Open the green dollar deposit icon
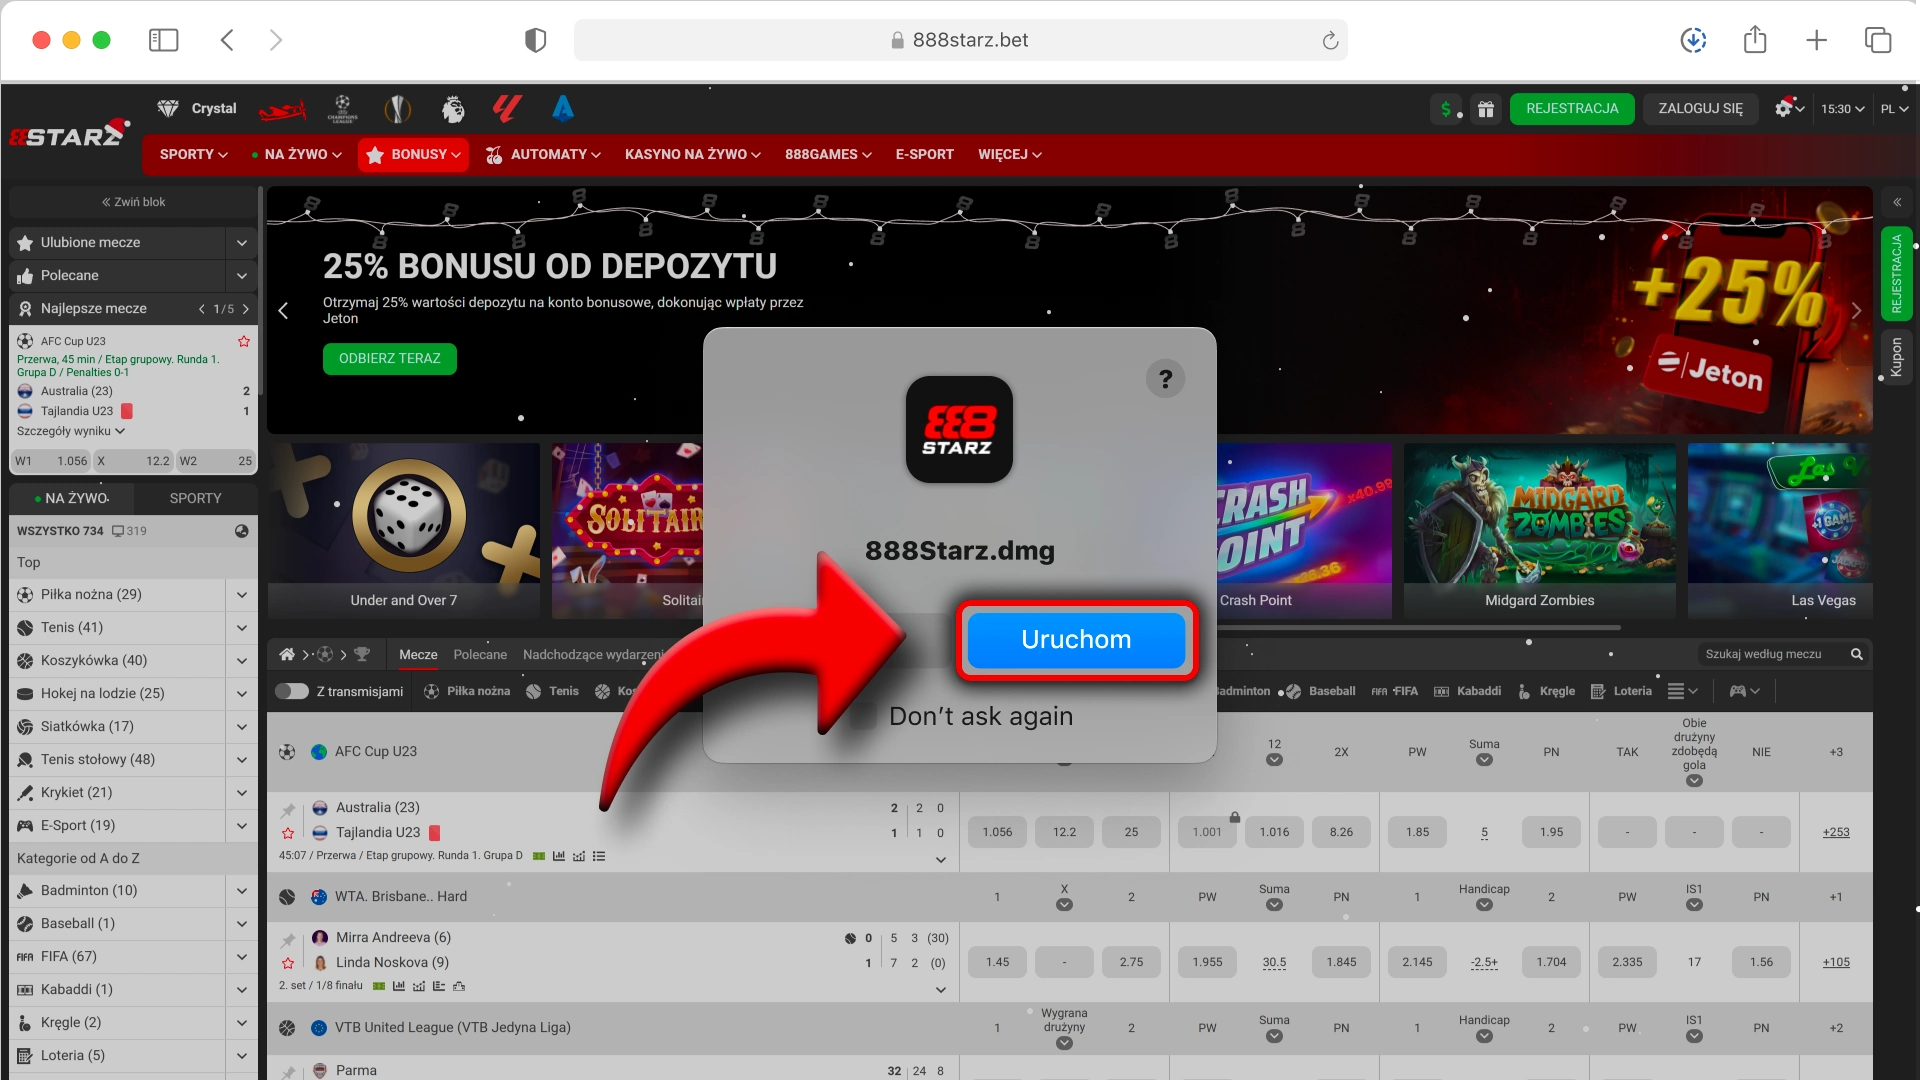This screenshot has height=1080, width=1920. point(1446,109)
